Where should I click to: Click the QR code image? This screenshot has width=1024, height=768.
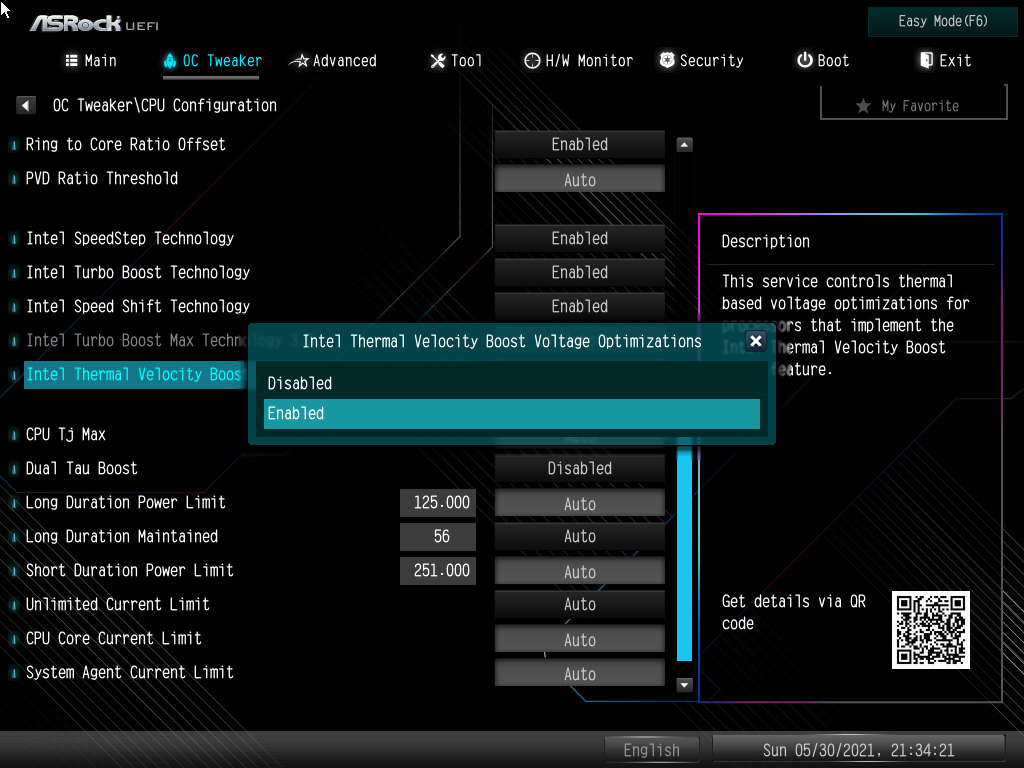tap(931, 630)
